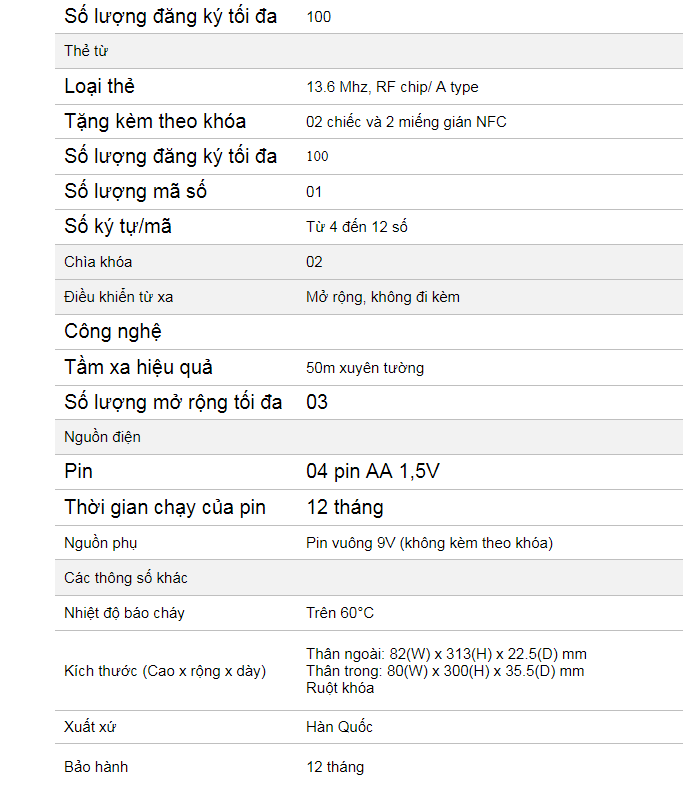Click the value 'Trên 60°C'

pos(340,612)
